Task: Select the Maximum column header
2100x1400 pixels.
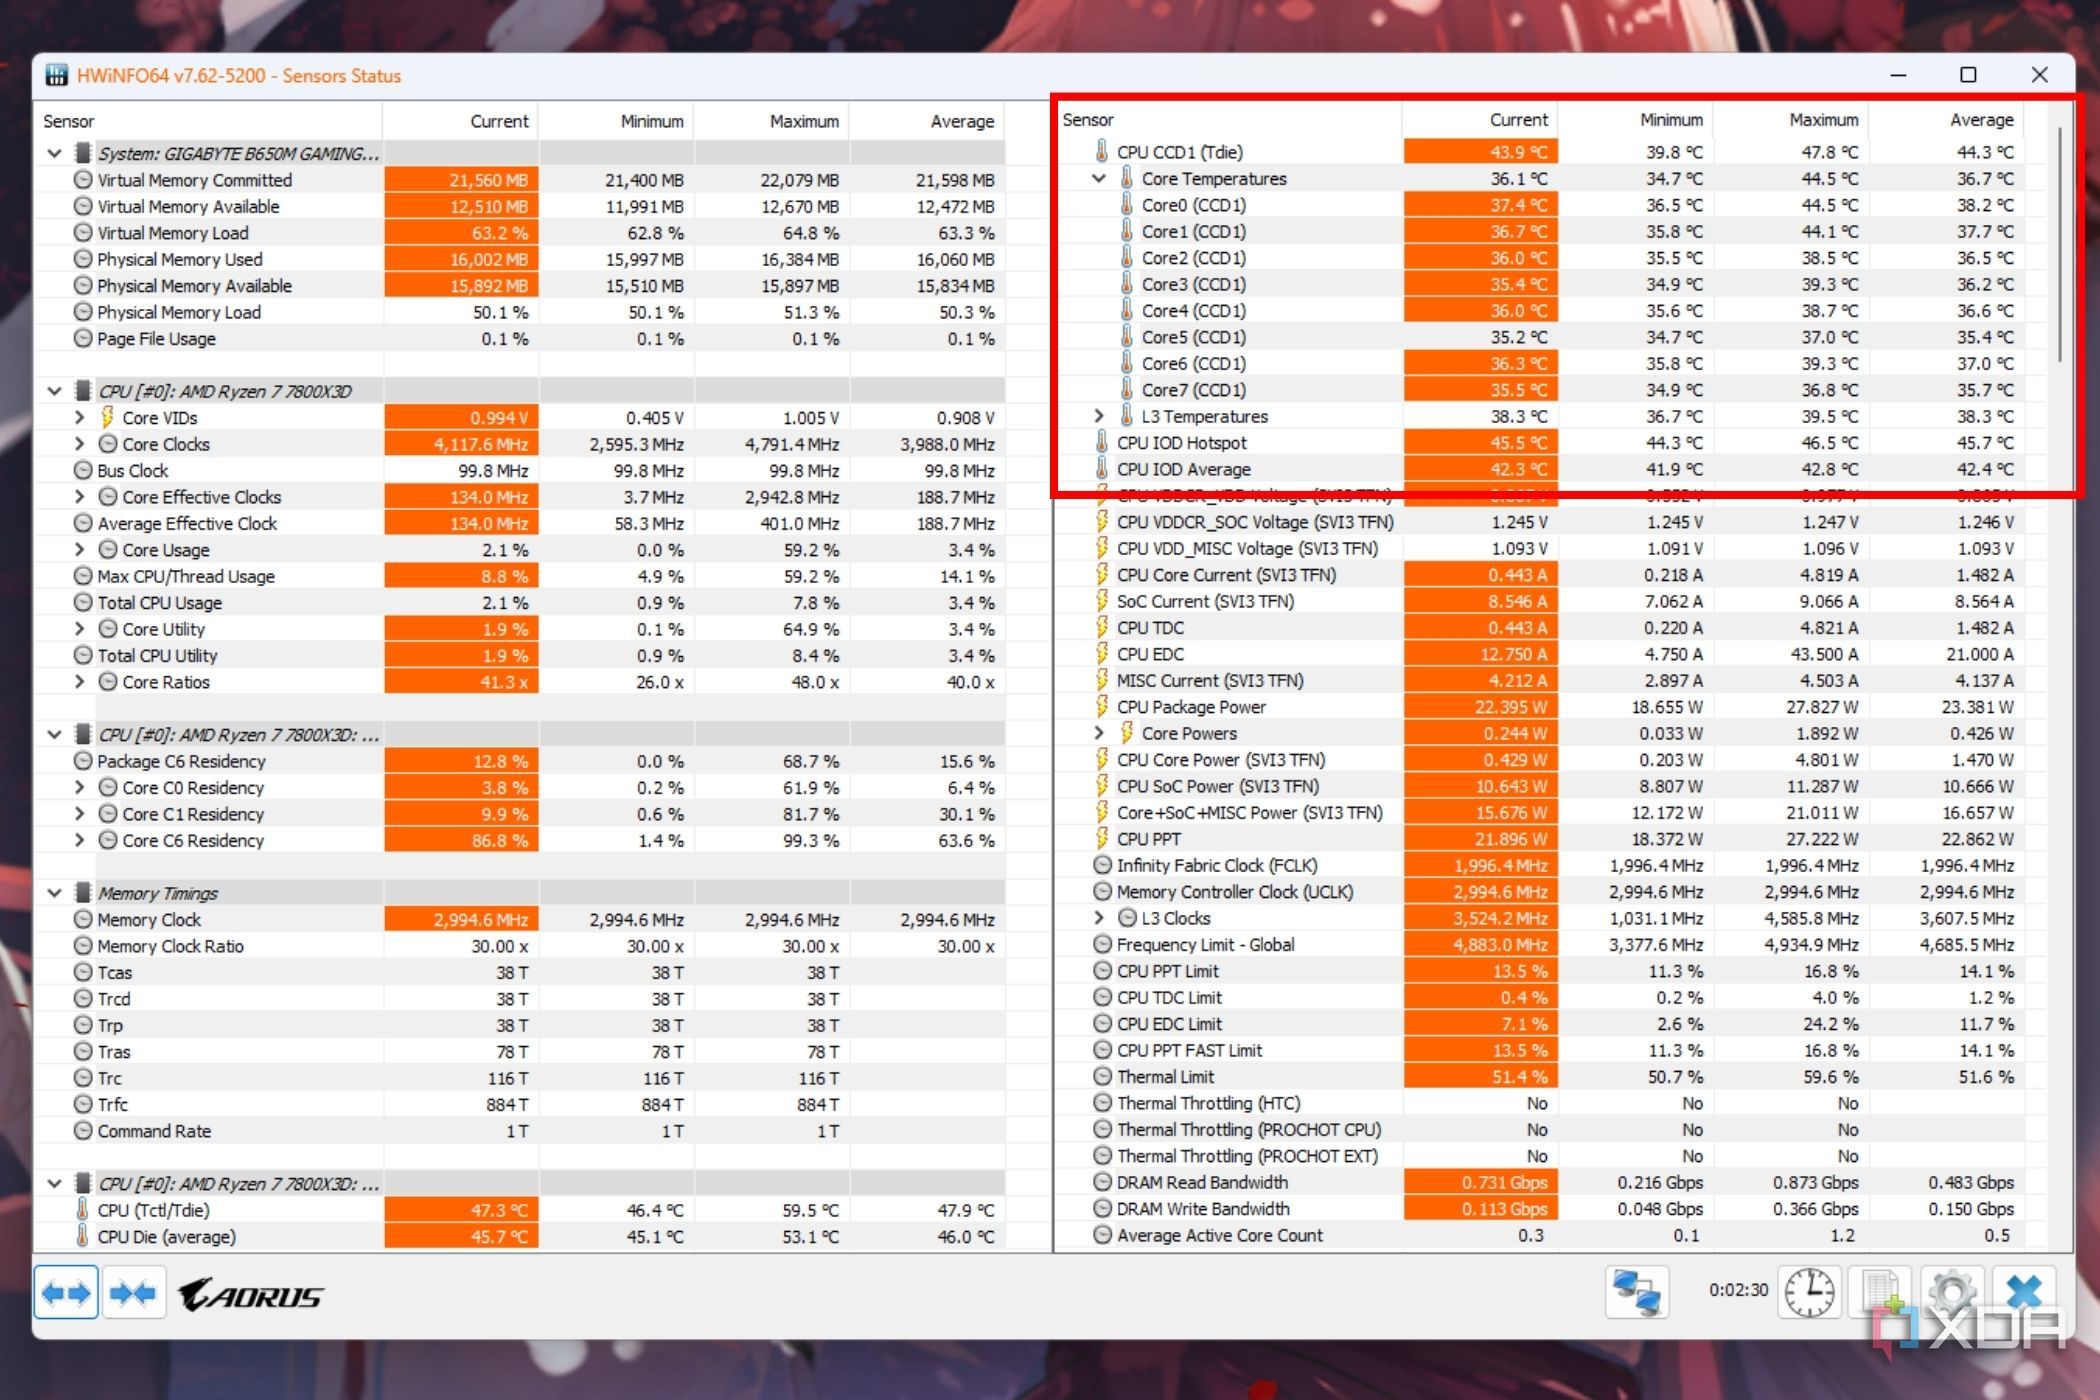Action: [805, 120]
